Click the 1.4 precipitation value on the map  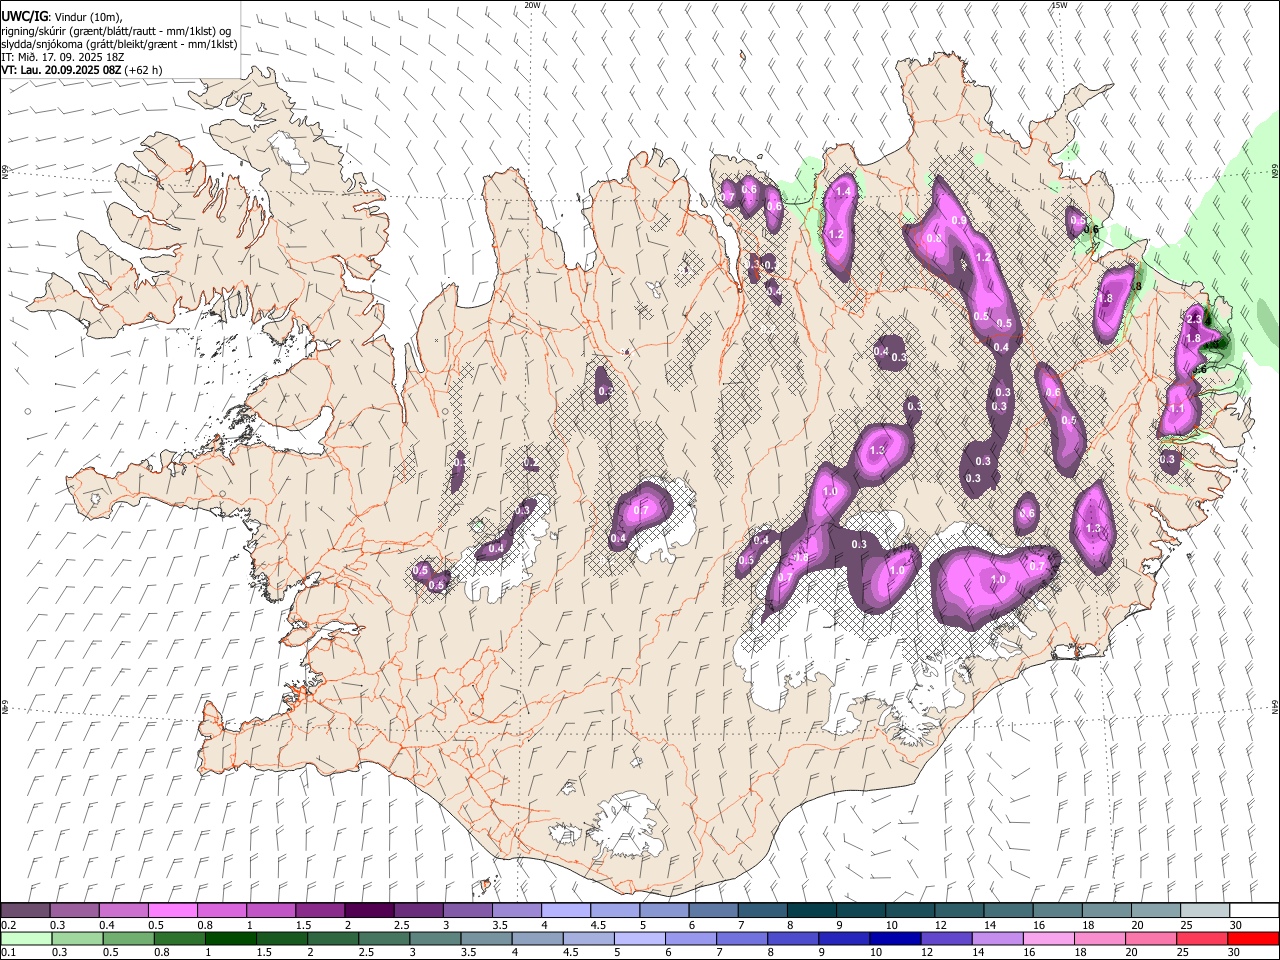click(842, 191)
